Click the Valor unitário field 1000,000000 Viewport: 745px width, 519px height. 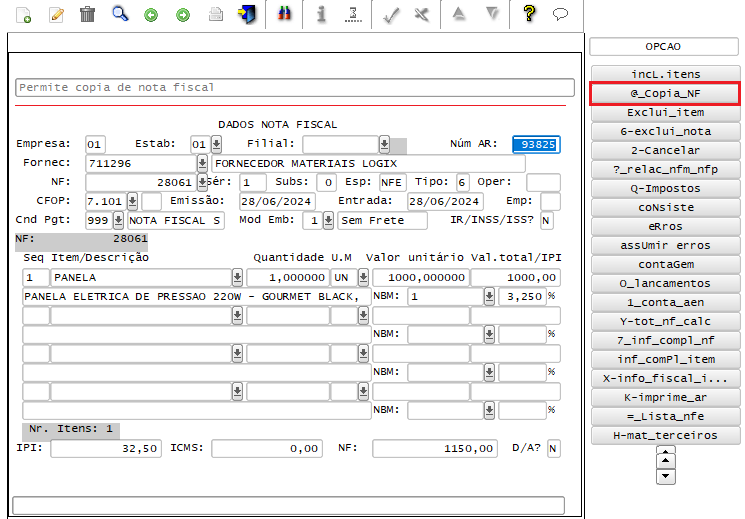(421, 278)
